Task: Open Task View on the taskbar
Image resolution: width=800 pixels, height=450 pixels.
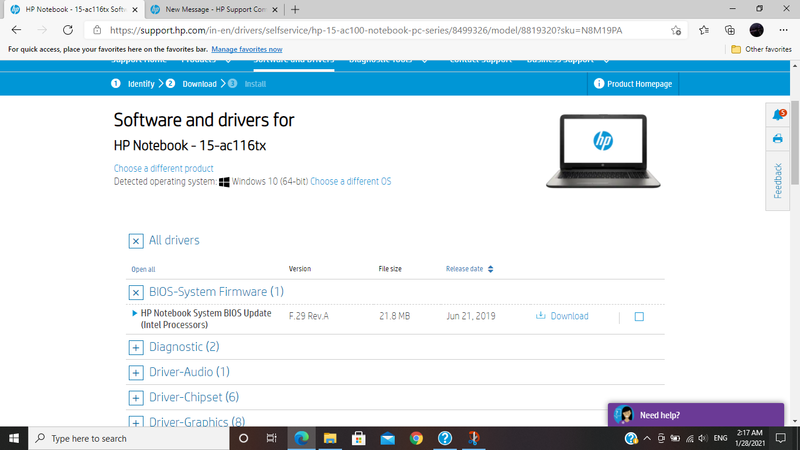Action: (x=271, y=438)
